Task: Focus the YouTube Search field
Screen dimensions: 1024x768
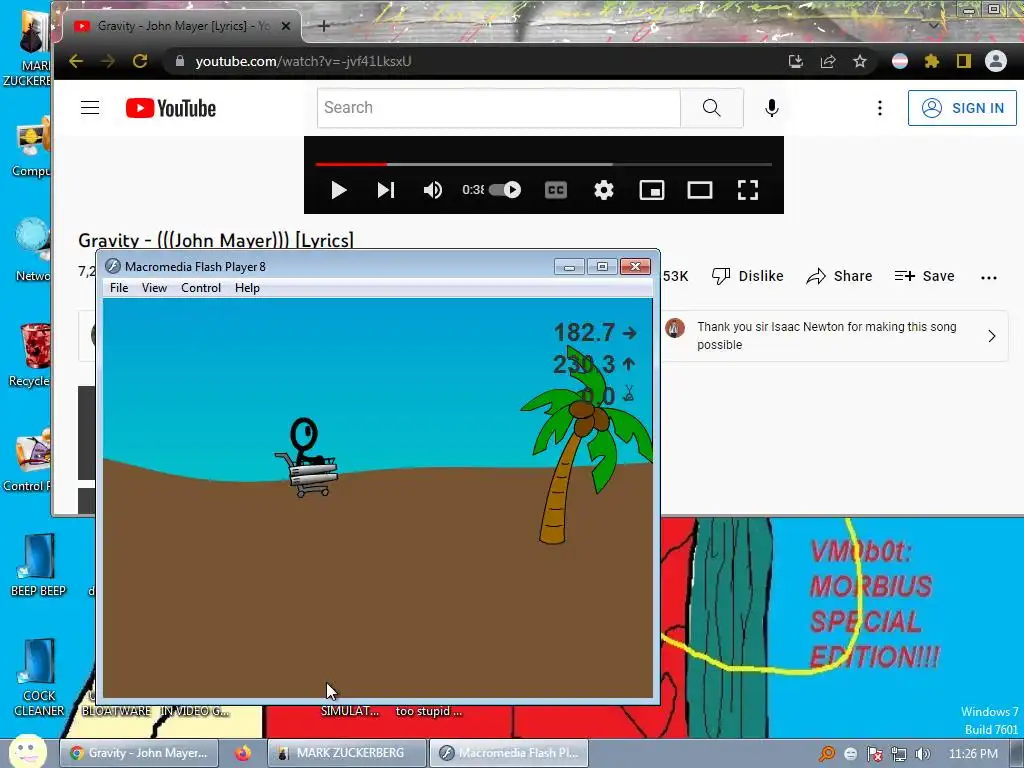Action: pyautogui.click(x=499, y=108)
